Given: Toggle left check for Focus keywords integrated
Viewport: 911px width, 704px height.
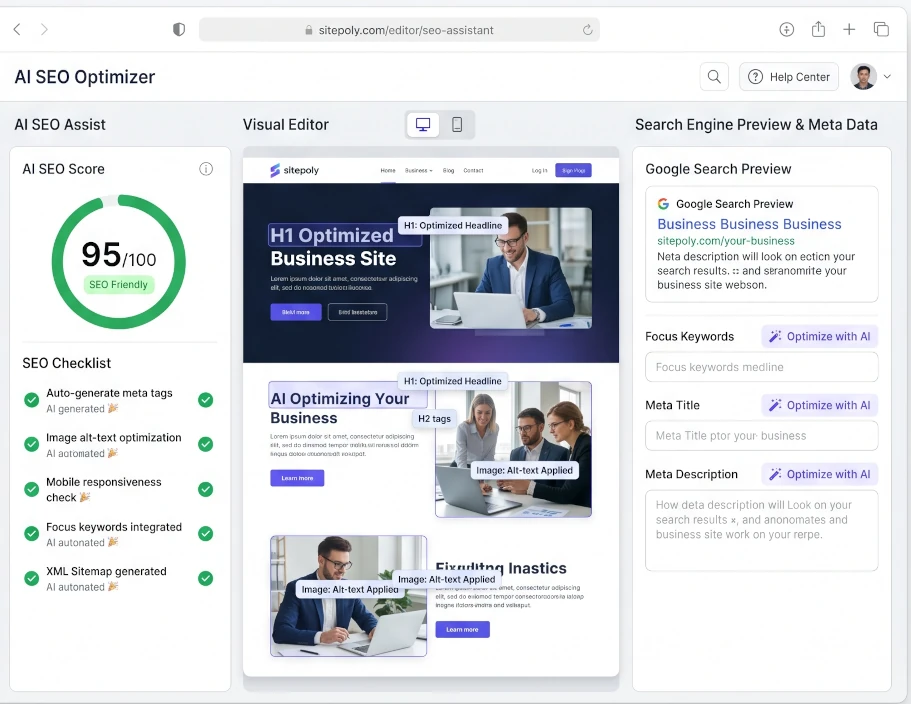Looking at the screenshot, I should [31, 533].
